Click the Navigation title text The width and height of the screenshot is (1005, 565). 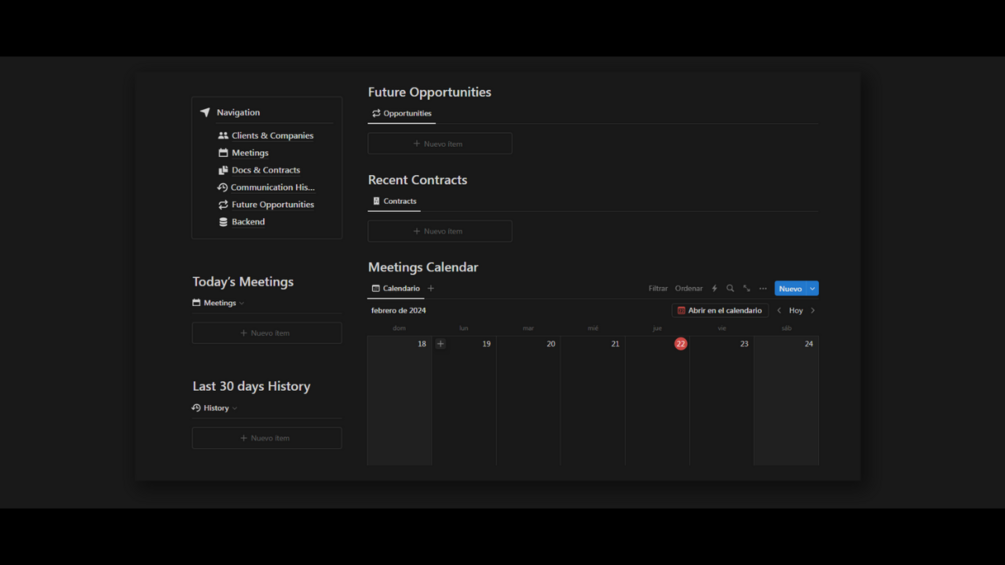pos(238,112)
